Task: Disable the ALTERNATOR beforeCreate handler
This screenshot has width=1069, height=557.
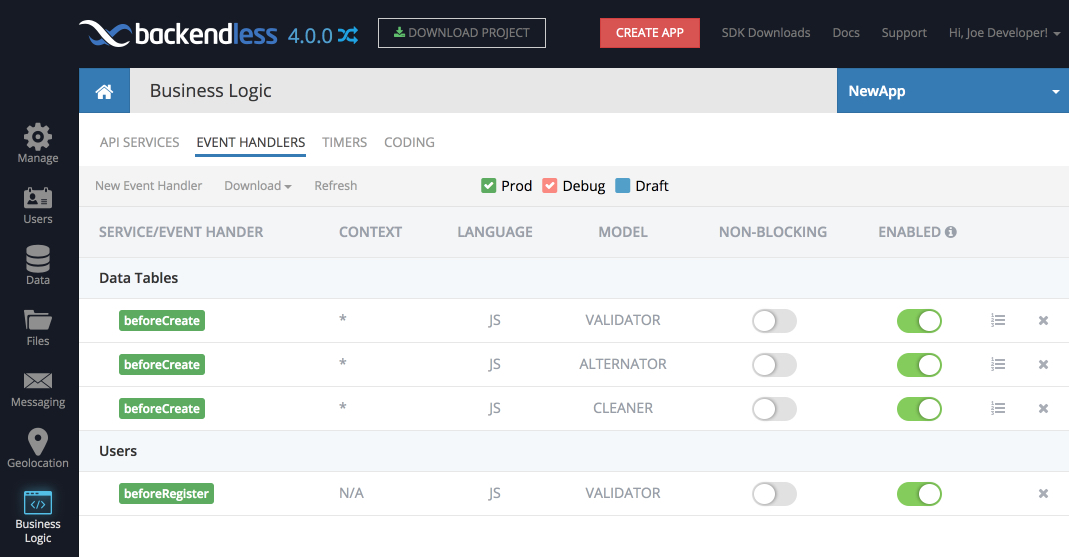Action: (919, 365)
